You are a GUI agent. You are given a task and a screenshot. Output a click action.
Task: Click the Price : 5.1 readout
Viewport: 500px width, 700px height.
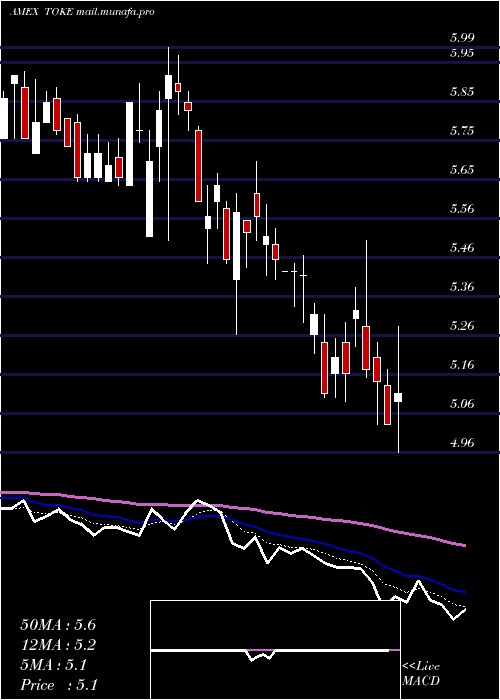[x=59, y=685]
